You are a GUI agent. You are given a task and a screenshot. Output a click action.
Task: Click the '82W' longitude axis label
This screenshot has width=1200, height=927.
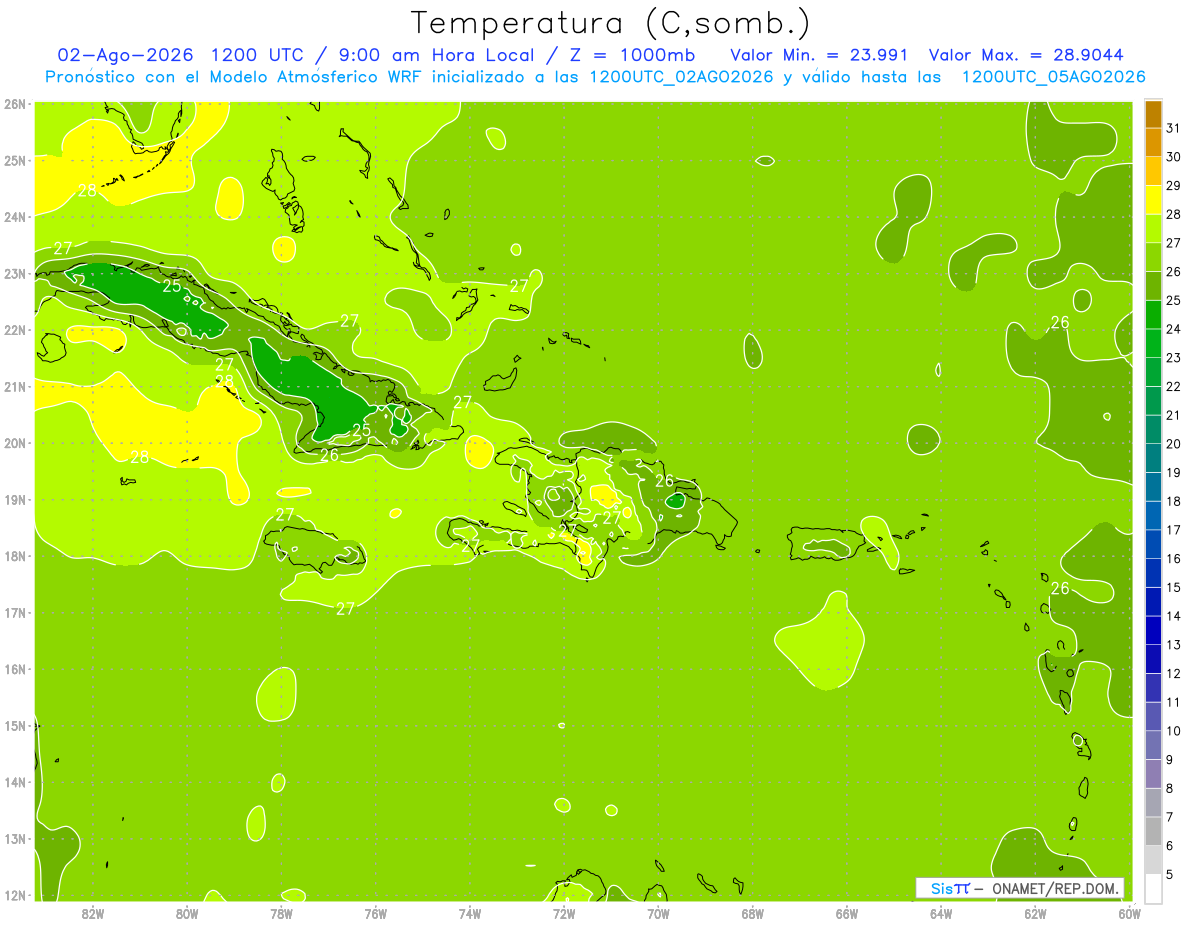tap(93, 913)
